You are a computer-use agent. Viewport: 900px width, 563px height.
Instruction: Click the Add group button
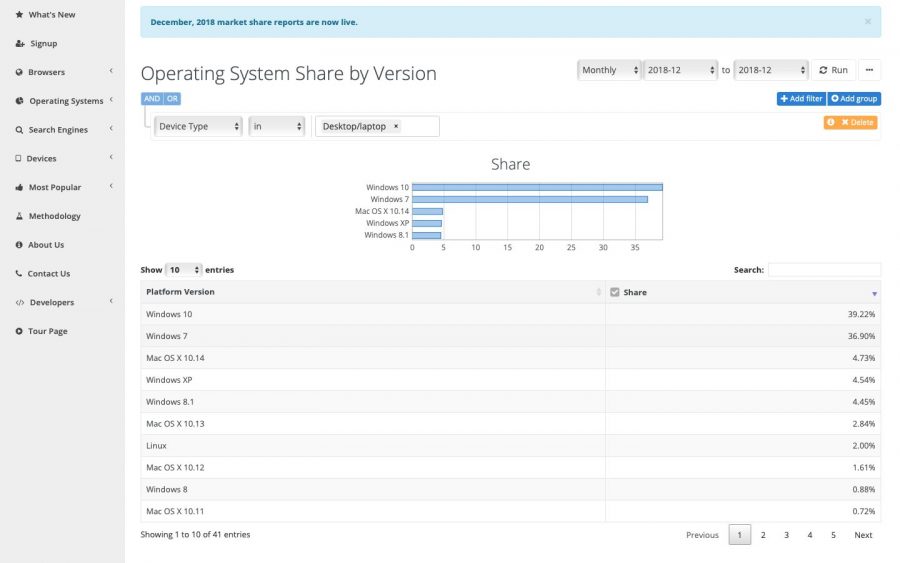coord(854,99)
